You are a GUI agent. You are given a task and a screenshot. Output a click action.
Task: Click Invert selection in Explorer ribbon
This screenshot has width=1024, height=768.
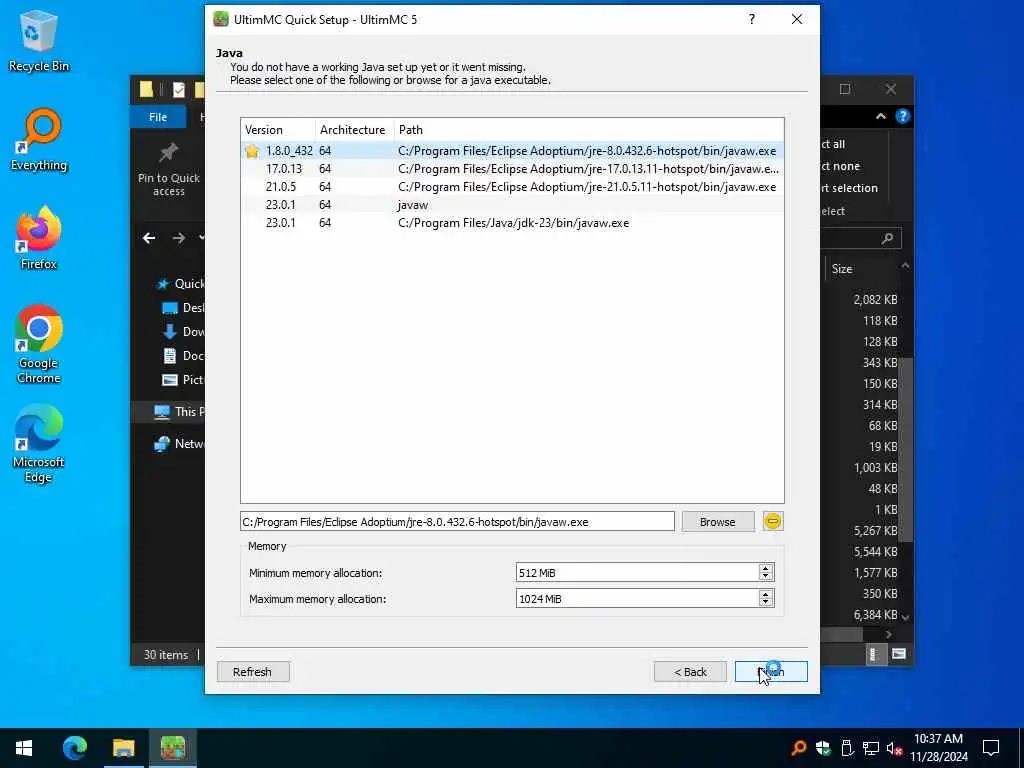pos(849,188)
